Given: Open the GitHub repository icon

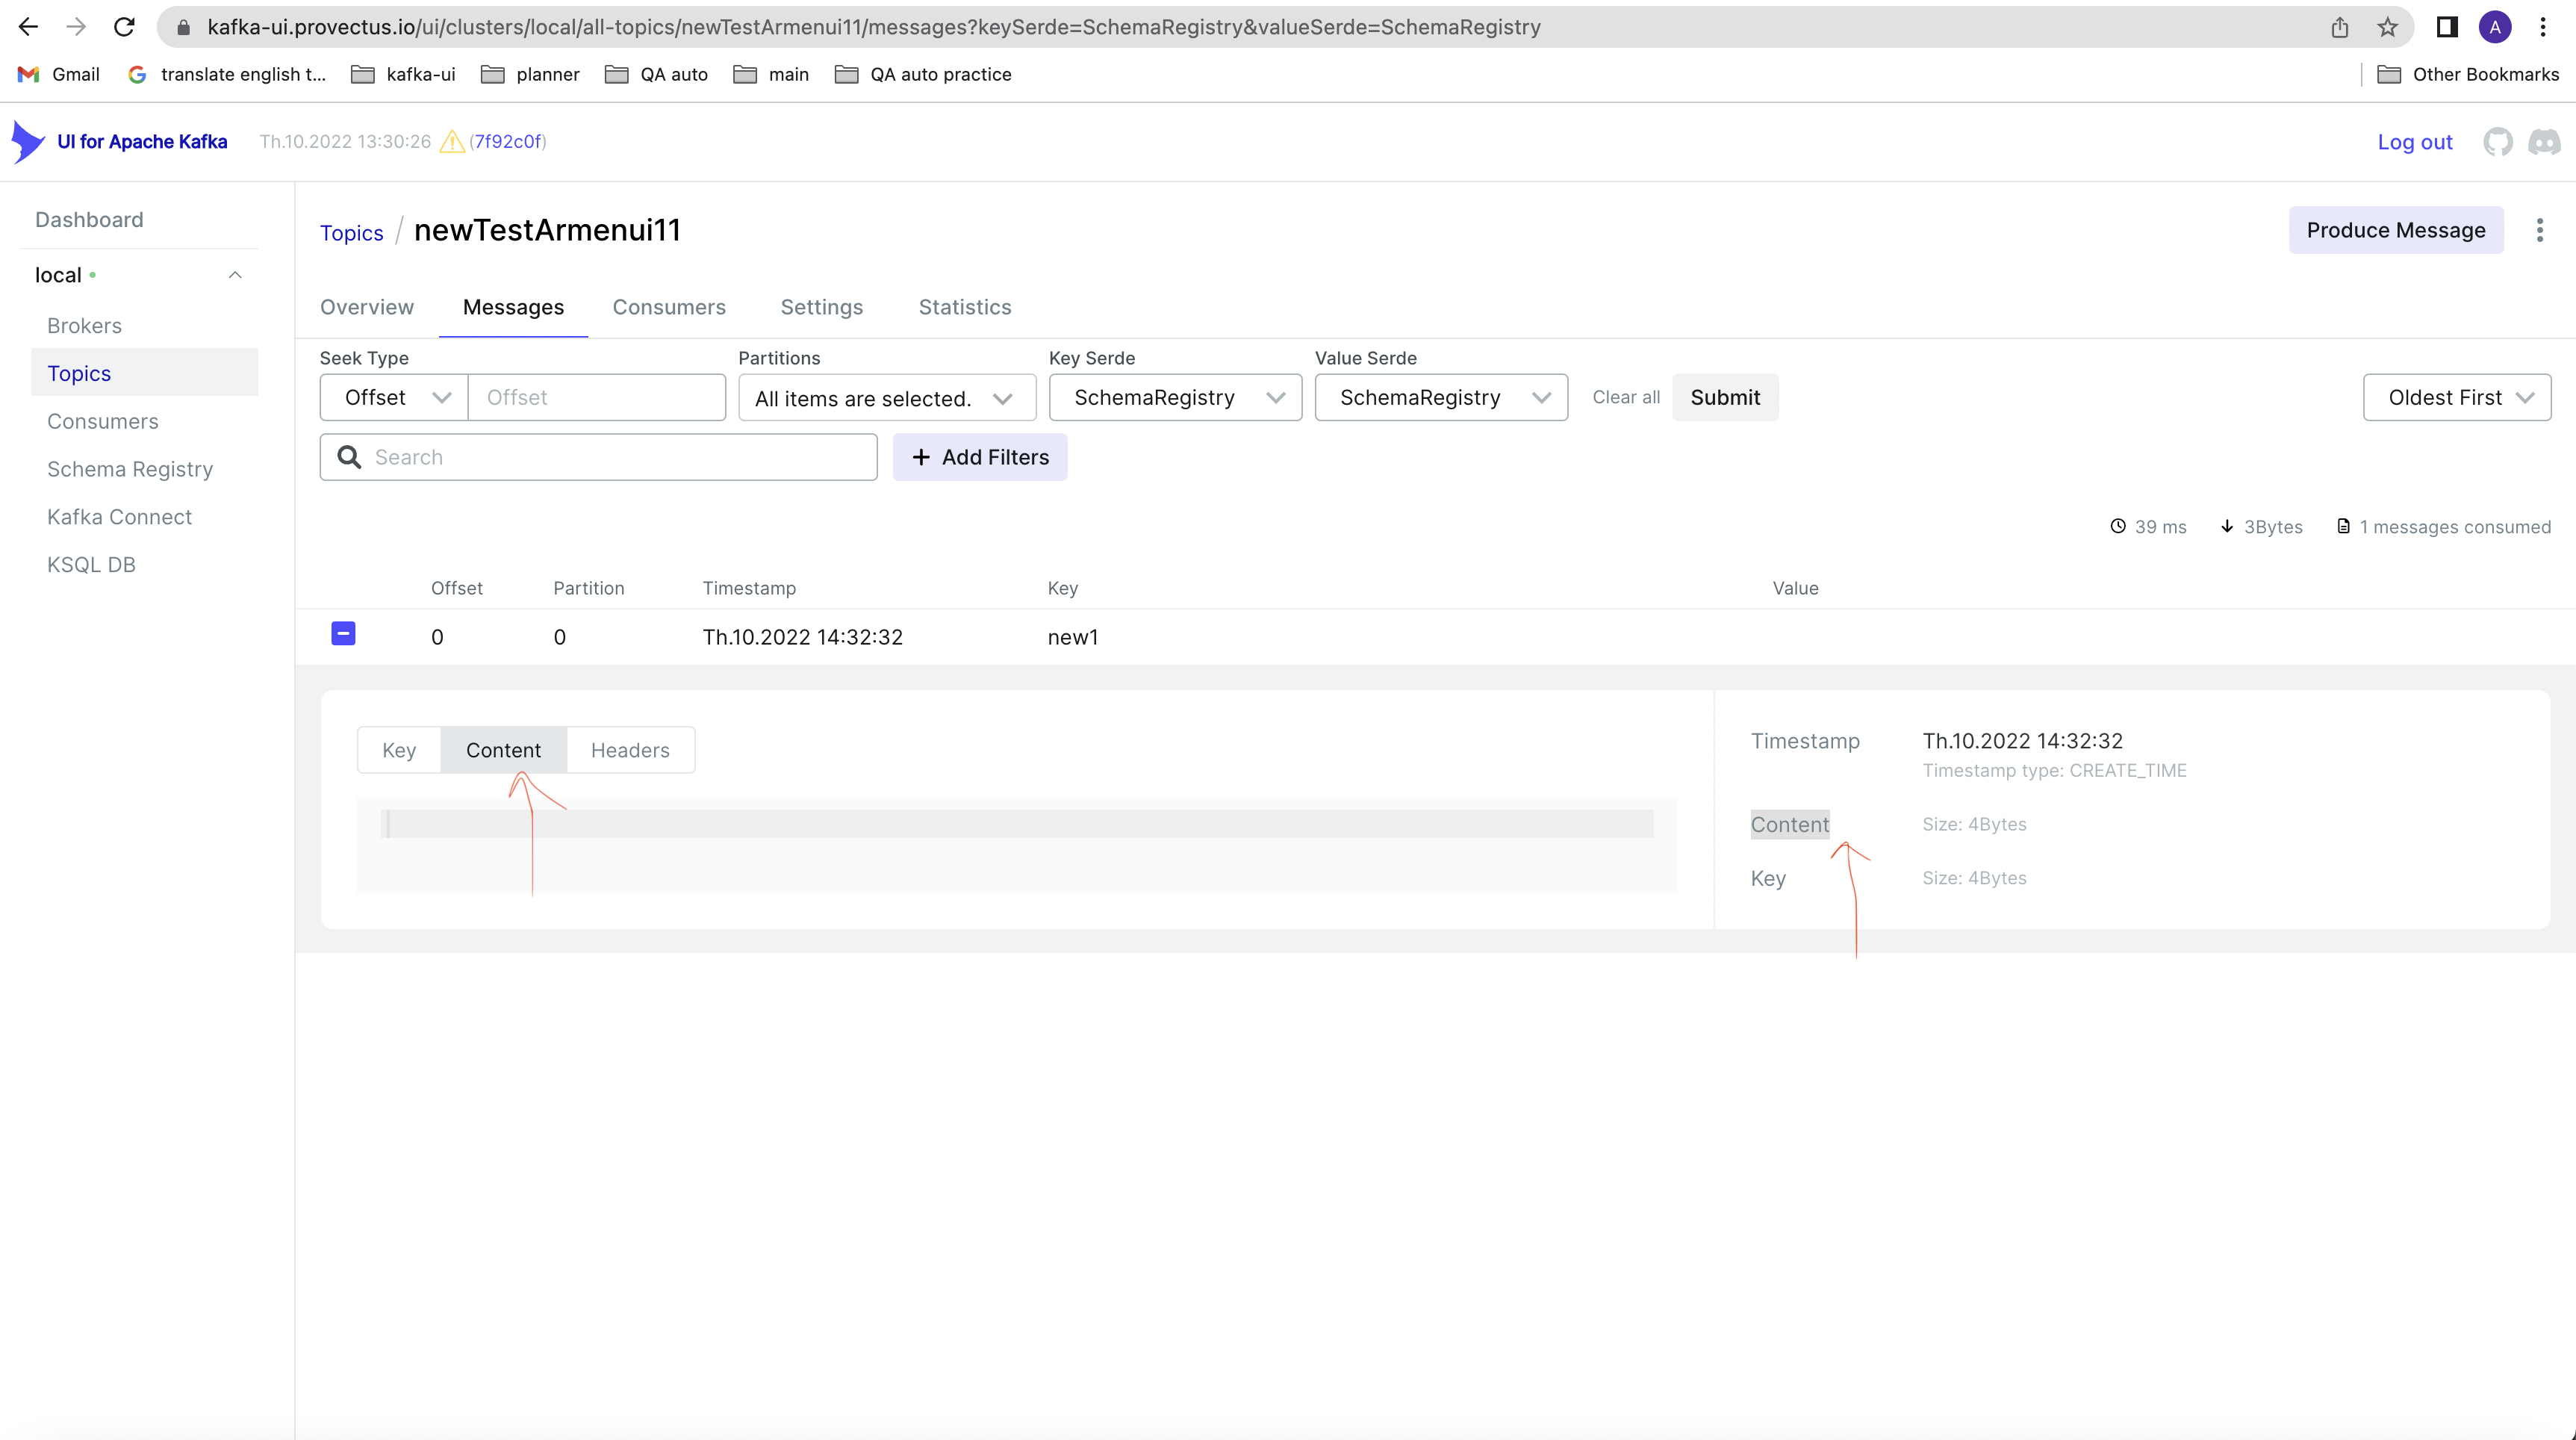Looking at the screenshot, I should (x=2498, y=141).
